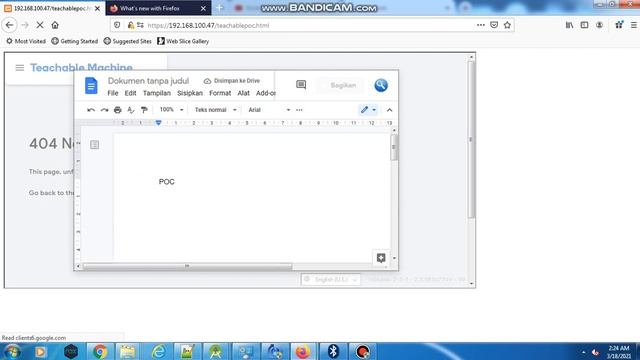
Task: Open Firefox page actions menu
Action: pos(481,25)
